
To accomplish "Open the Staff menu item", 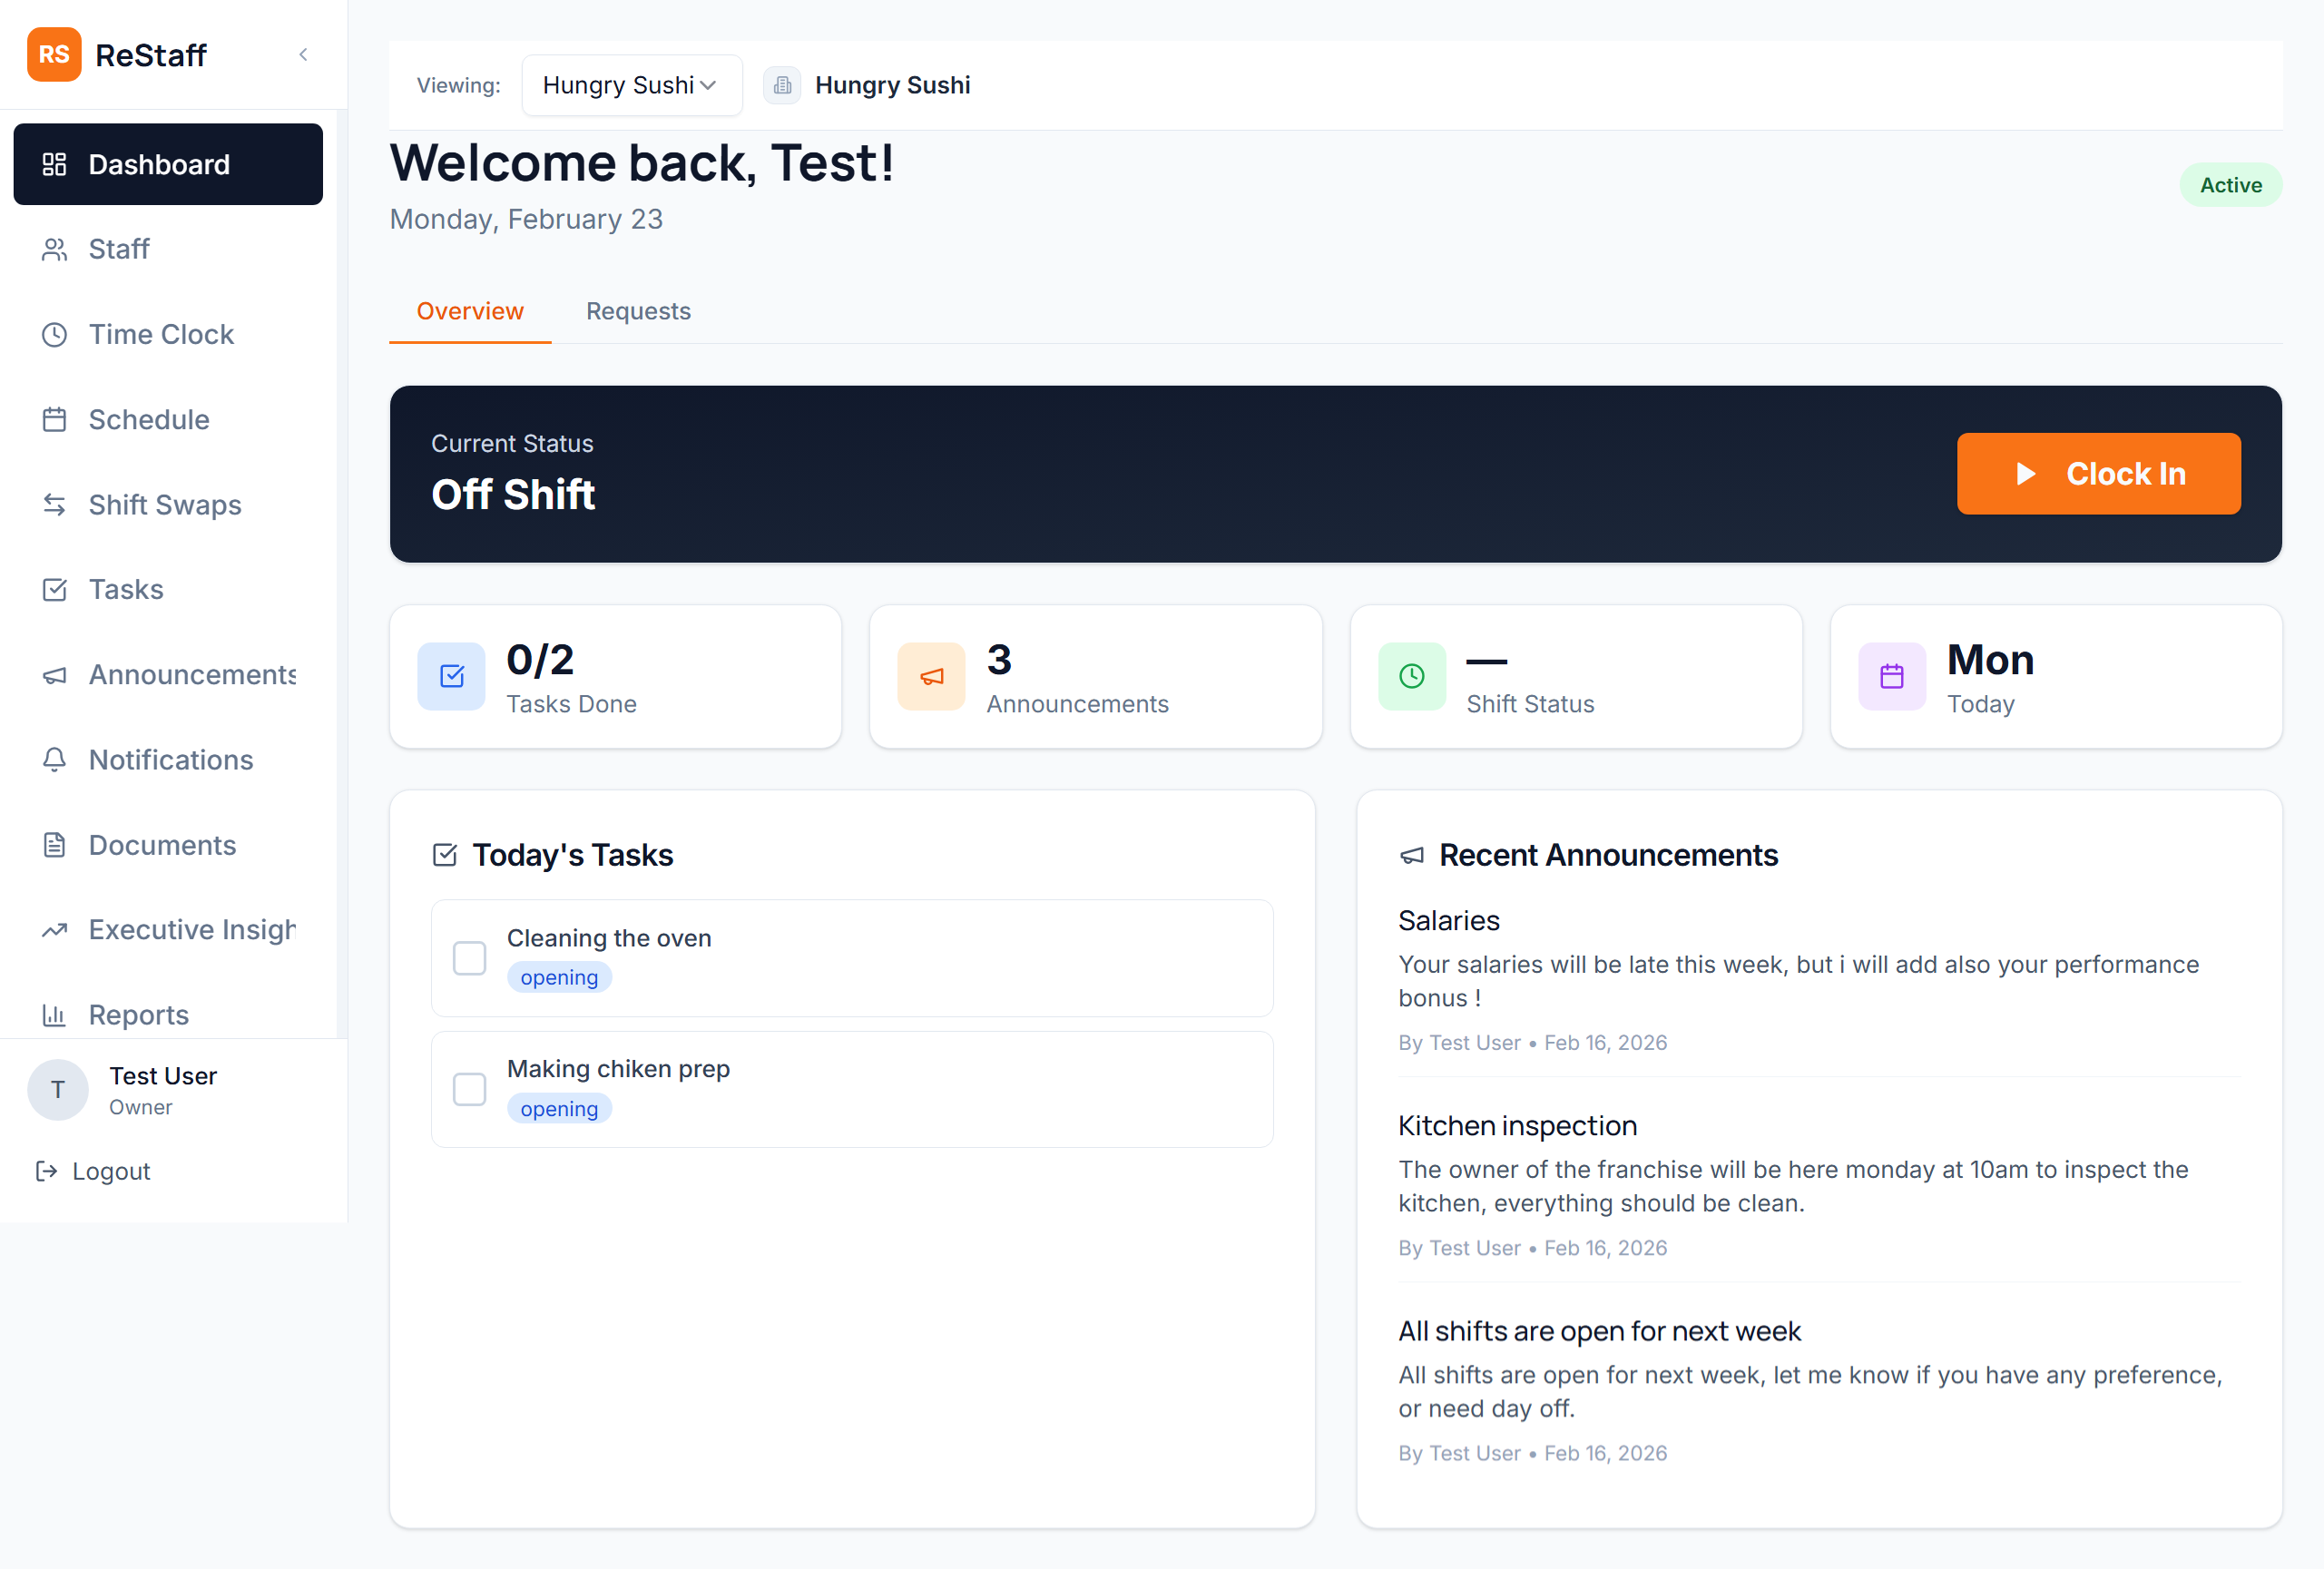I will click(118, 249).
